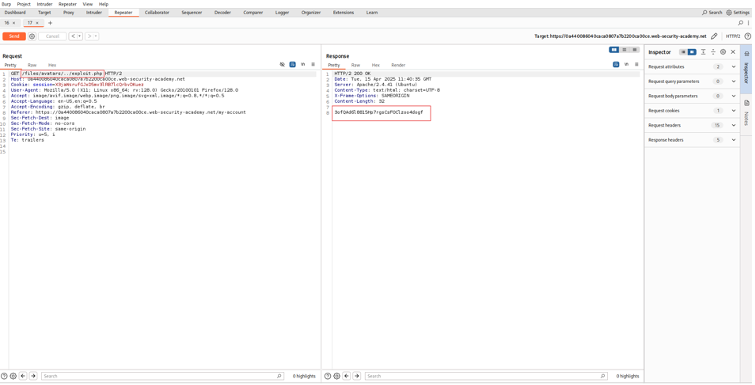
Task: Close Repeater tab 17
Action: [37, 23]
